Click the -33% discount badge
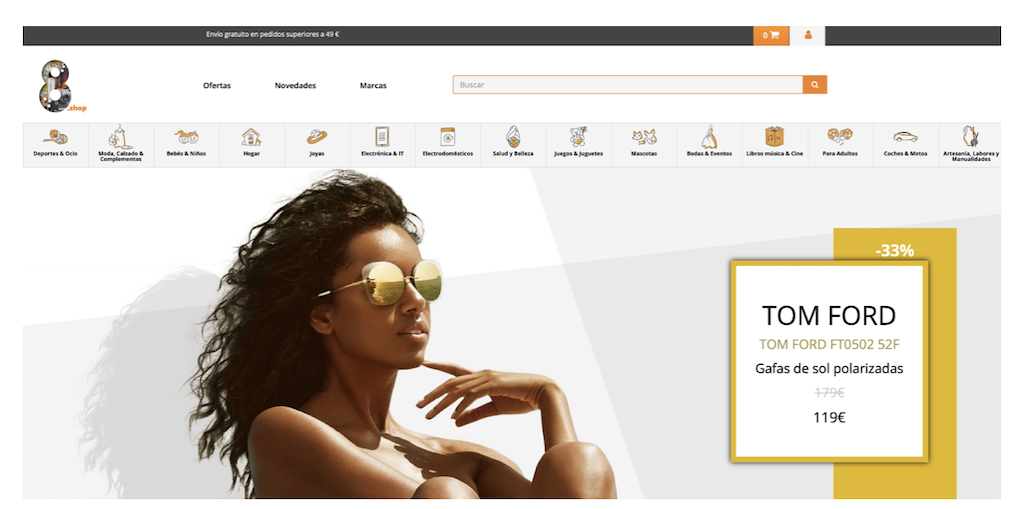The image size is (1024, 509). 894,250
